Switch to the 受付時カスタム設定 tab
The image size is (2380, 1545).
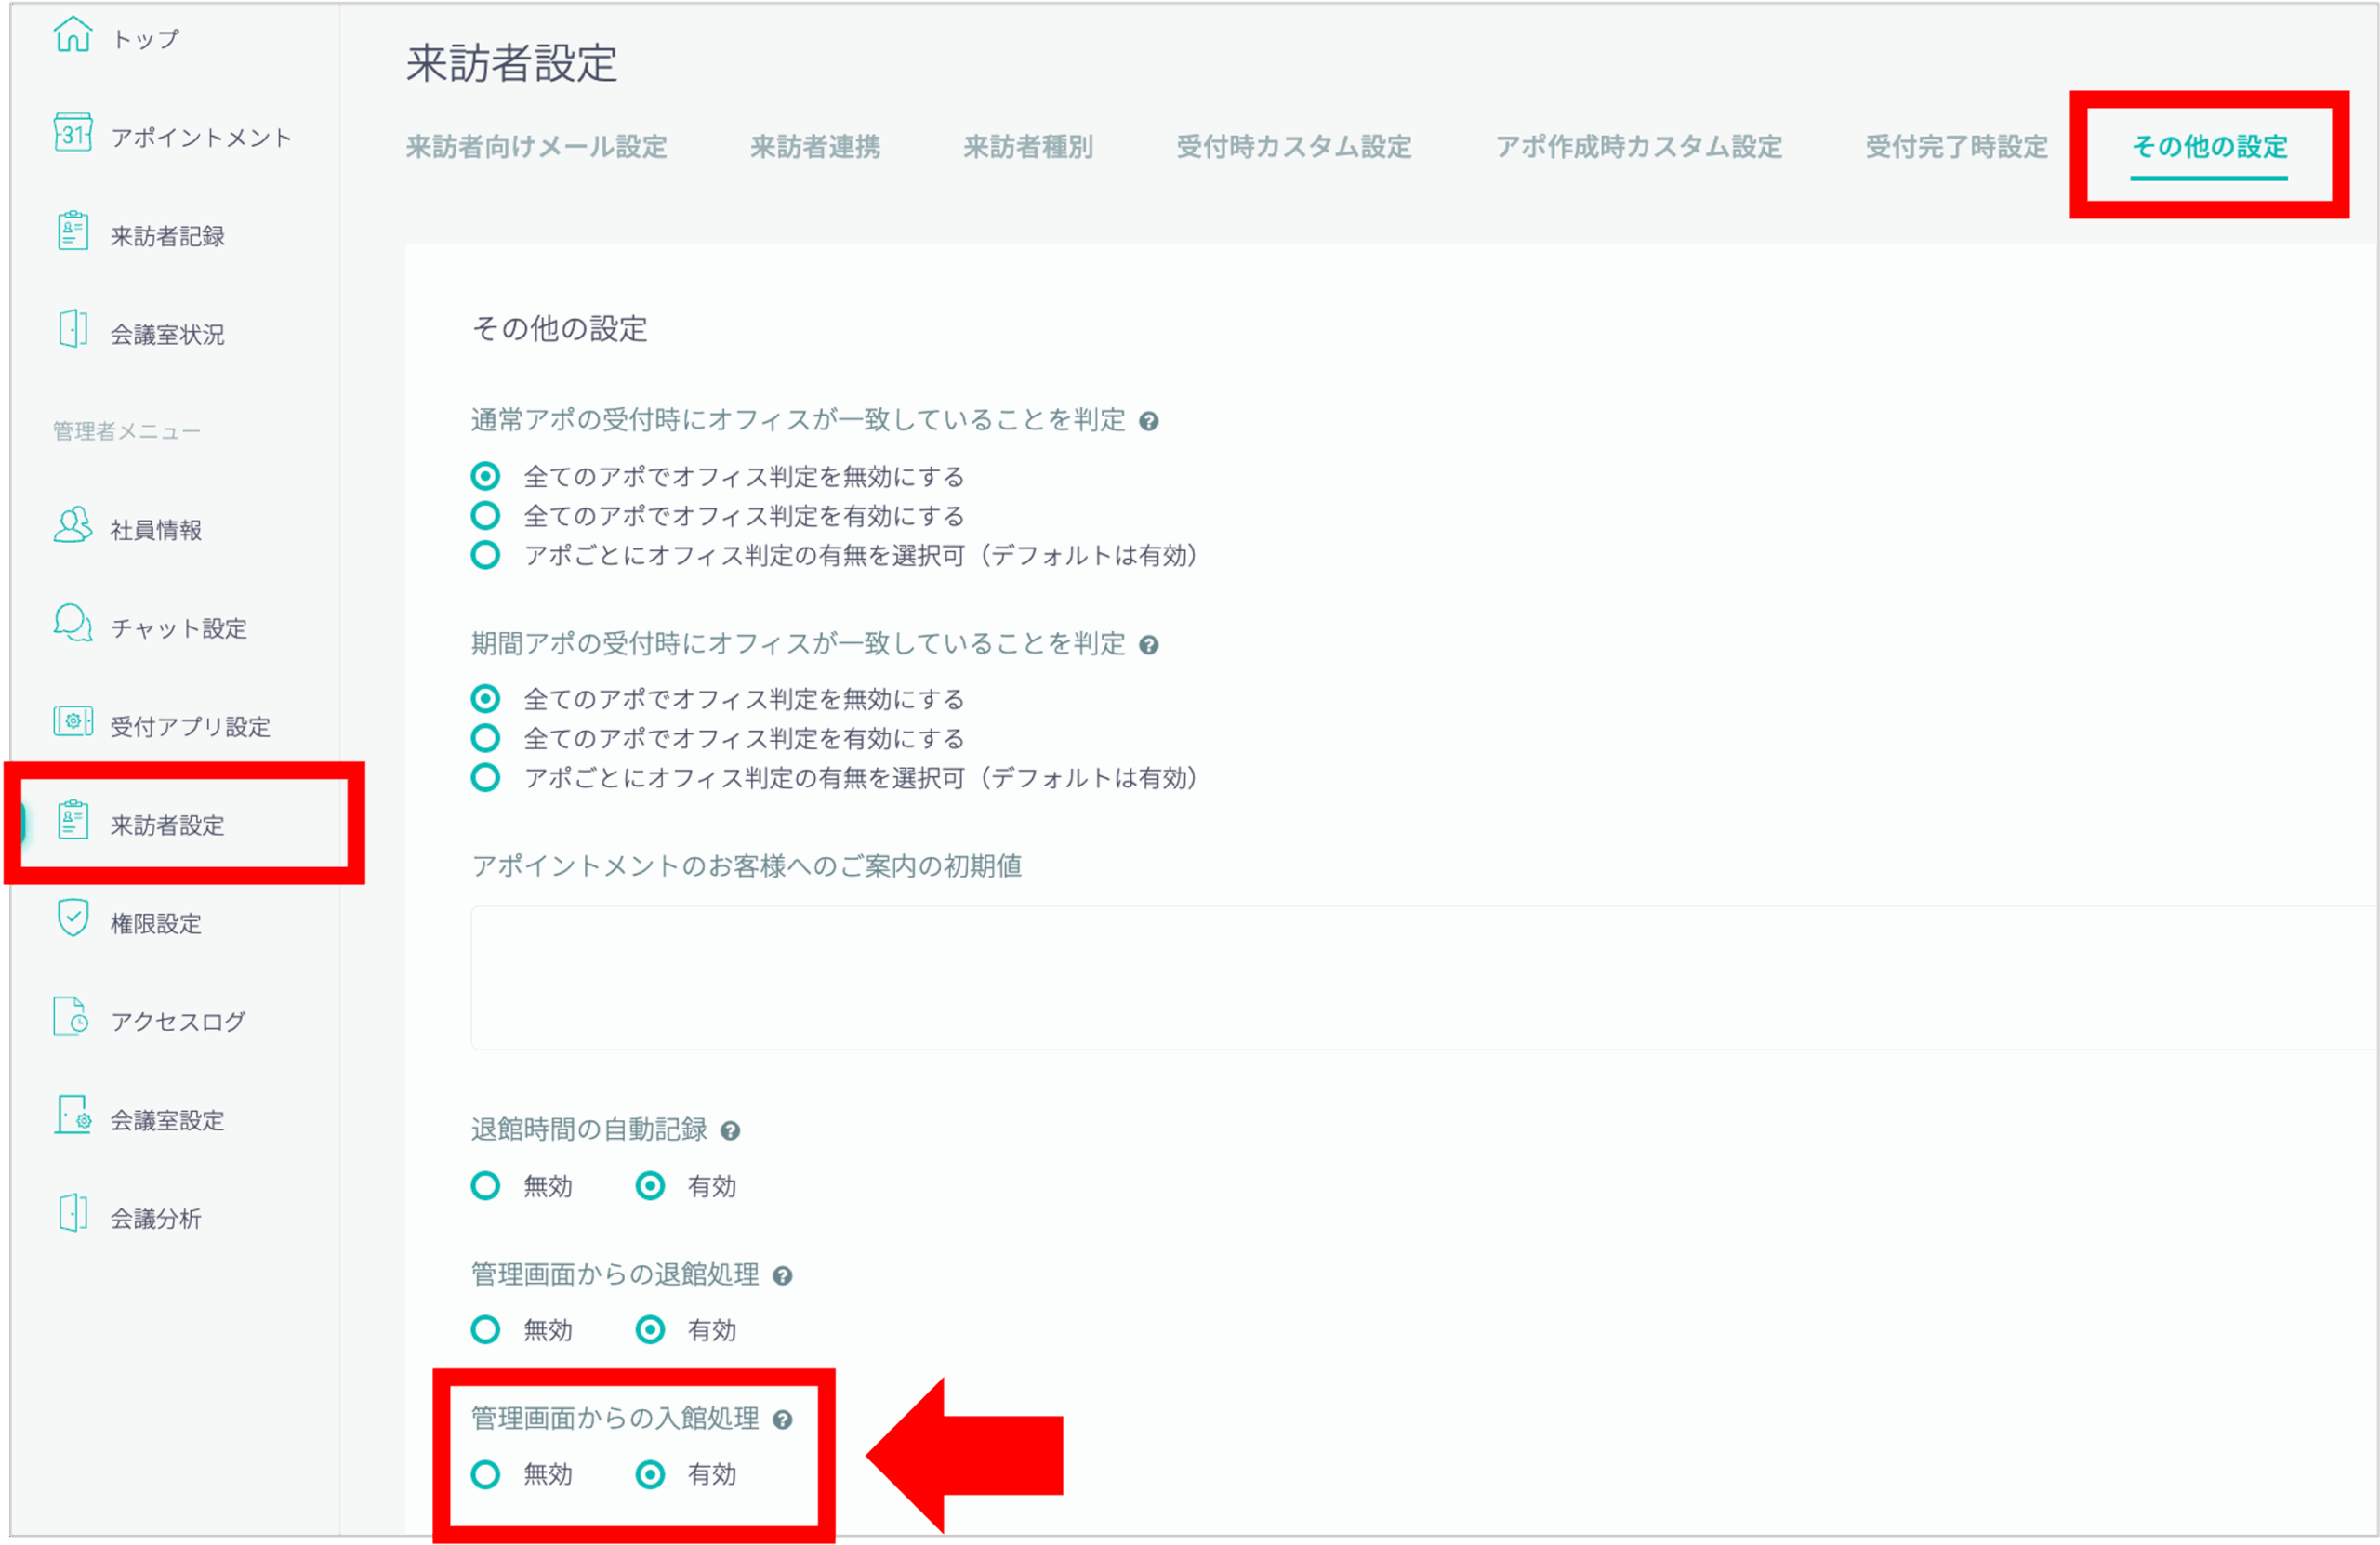1293,147
